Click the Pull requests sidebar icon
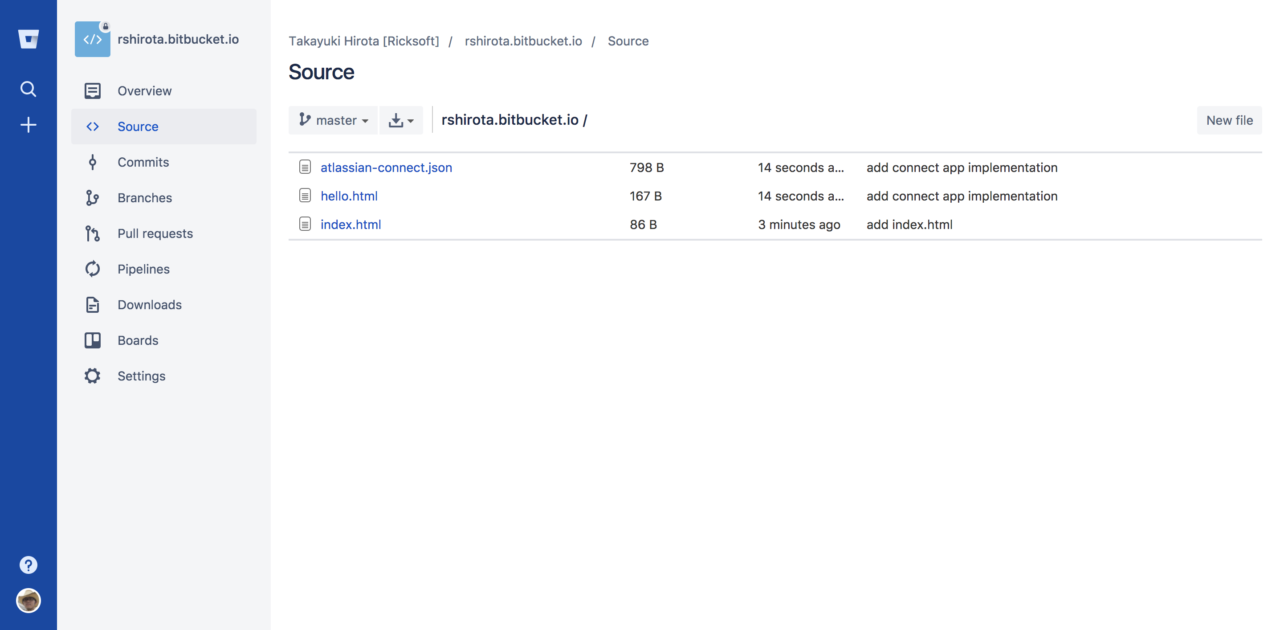Viewport: 1280px width, 630px height. click(93, 234)
